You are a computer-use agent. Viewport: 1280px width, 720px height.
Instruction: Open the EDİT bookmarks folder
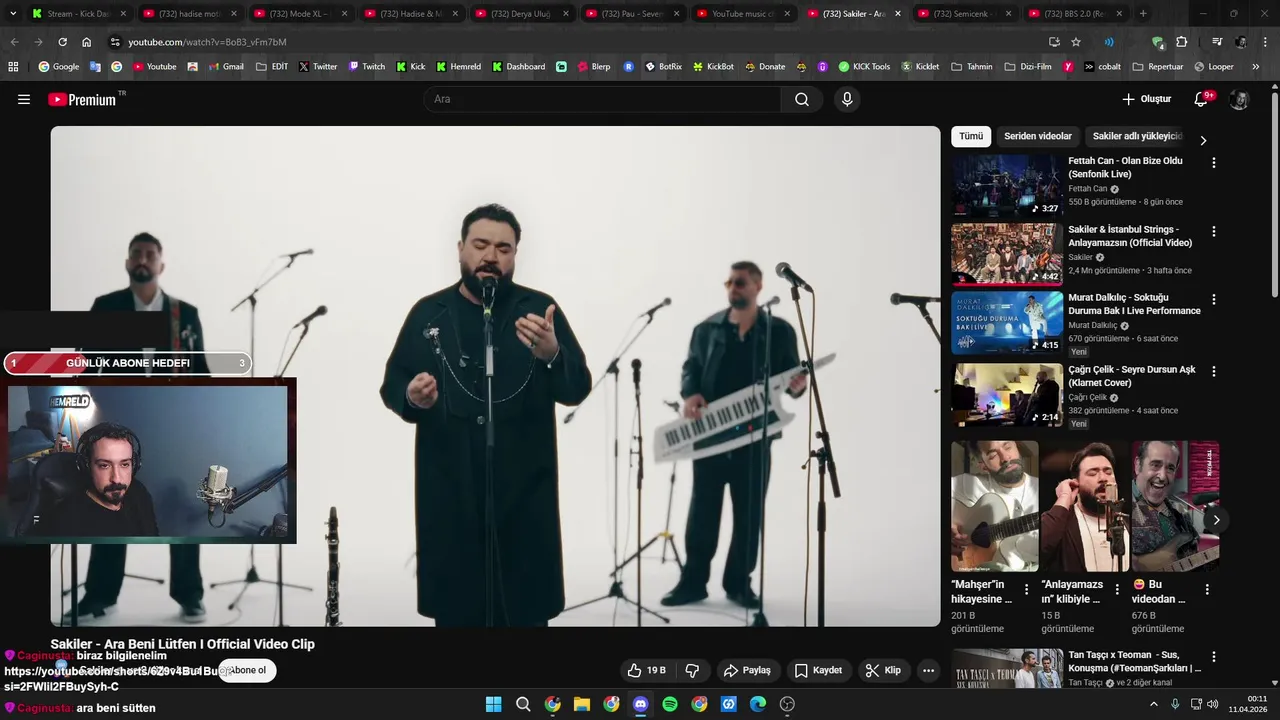[x=272, y=67]
